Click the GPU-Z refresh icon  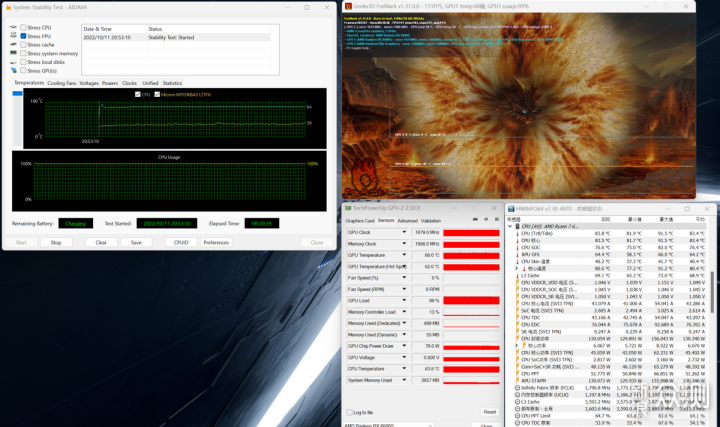coord(486,219)
